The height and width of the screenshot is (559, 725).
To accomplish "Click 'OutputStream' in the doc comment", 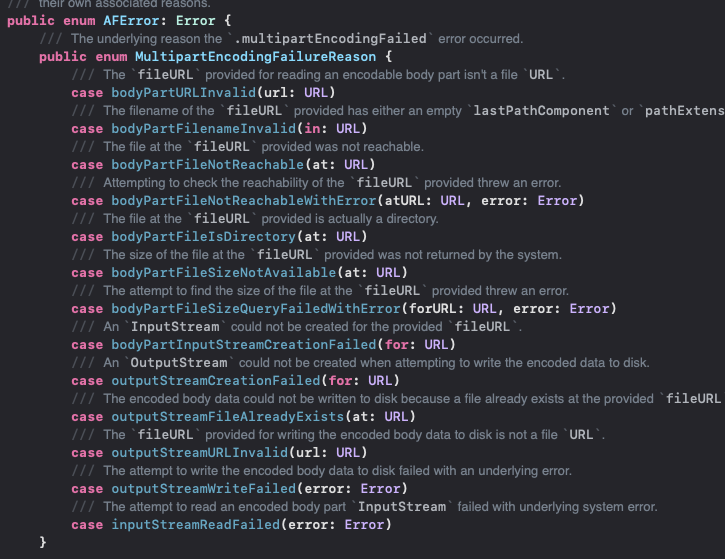I will click(x=179, y=363).
